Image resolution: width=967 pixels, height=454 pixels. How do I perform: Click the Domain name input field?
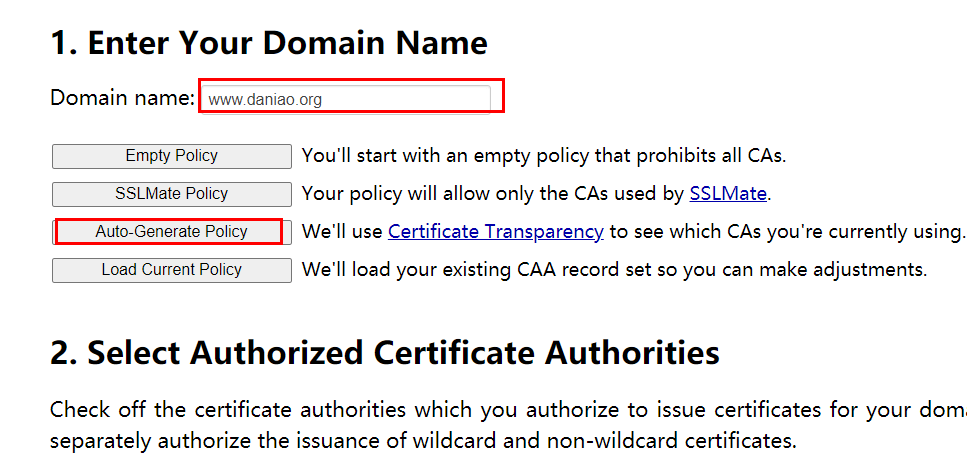pos(346,99)
